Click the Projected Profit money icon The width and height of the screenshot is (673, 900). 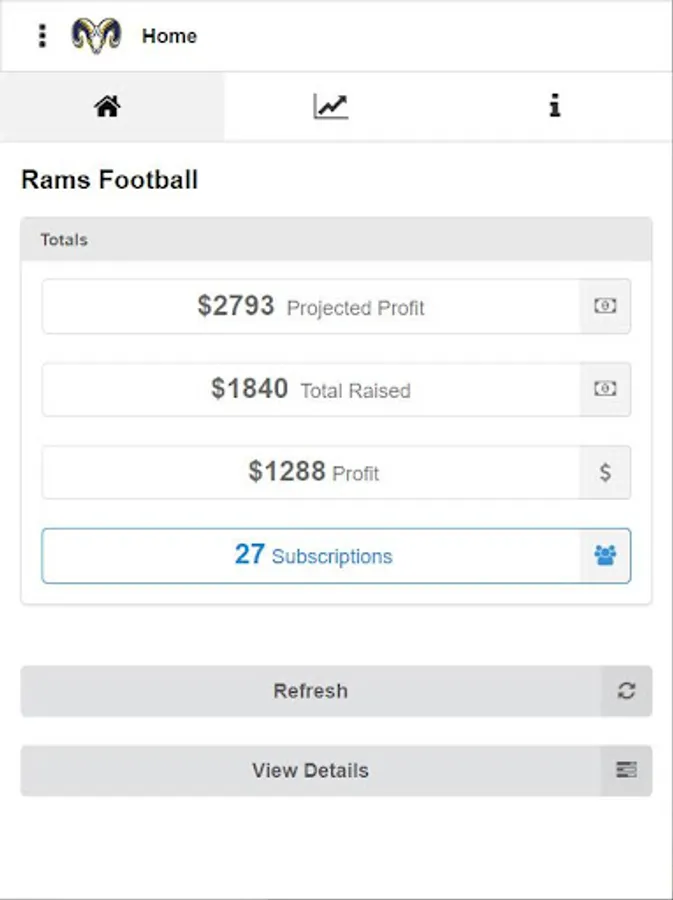tap(605, 306)
